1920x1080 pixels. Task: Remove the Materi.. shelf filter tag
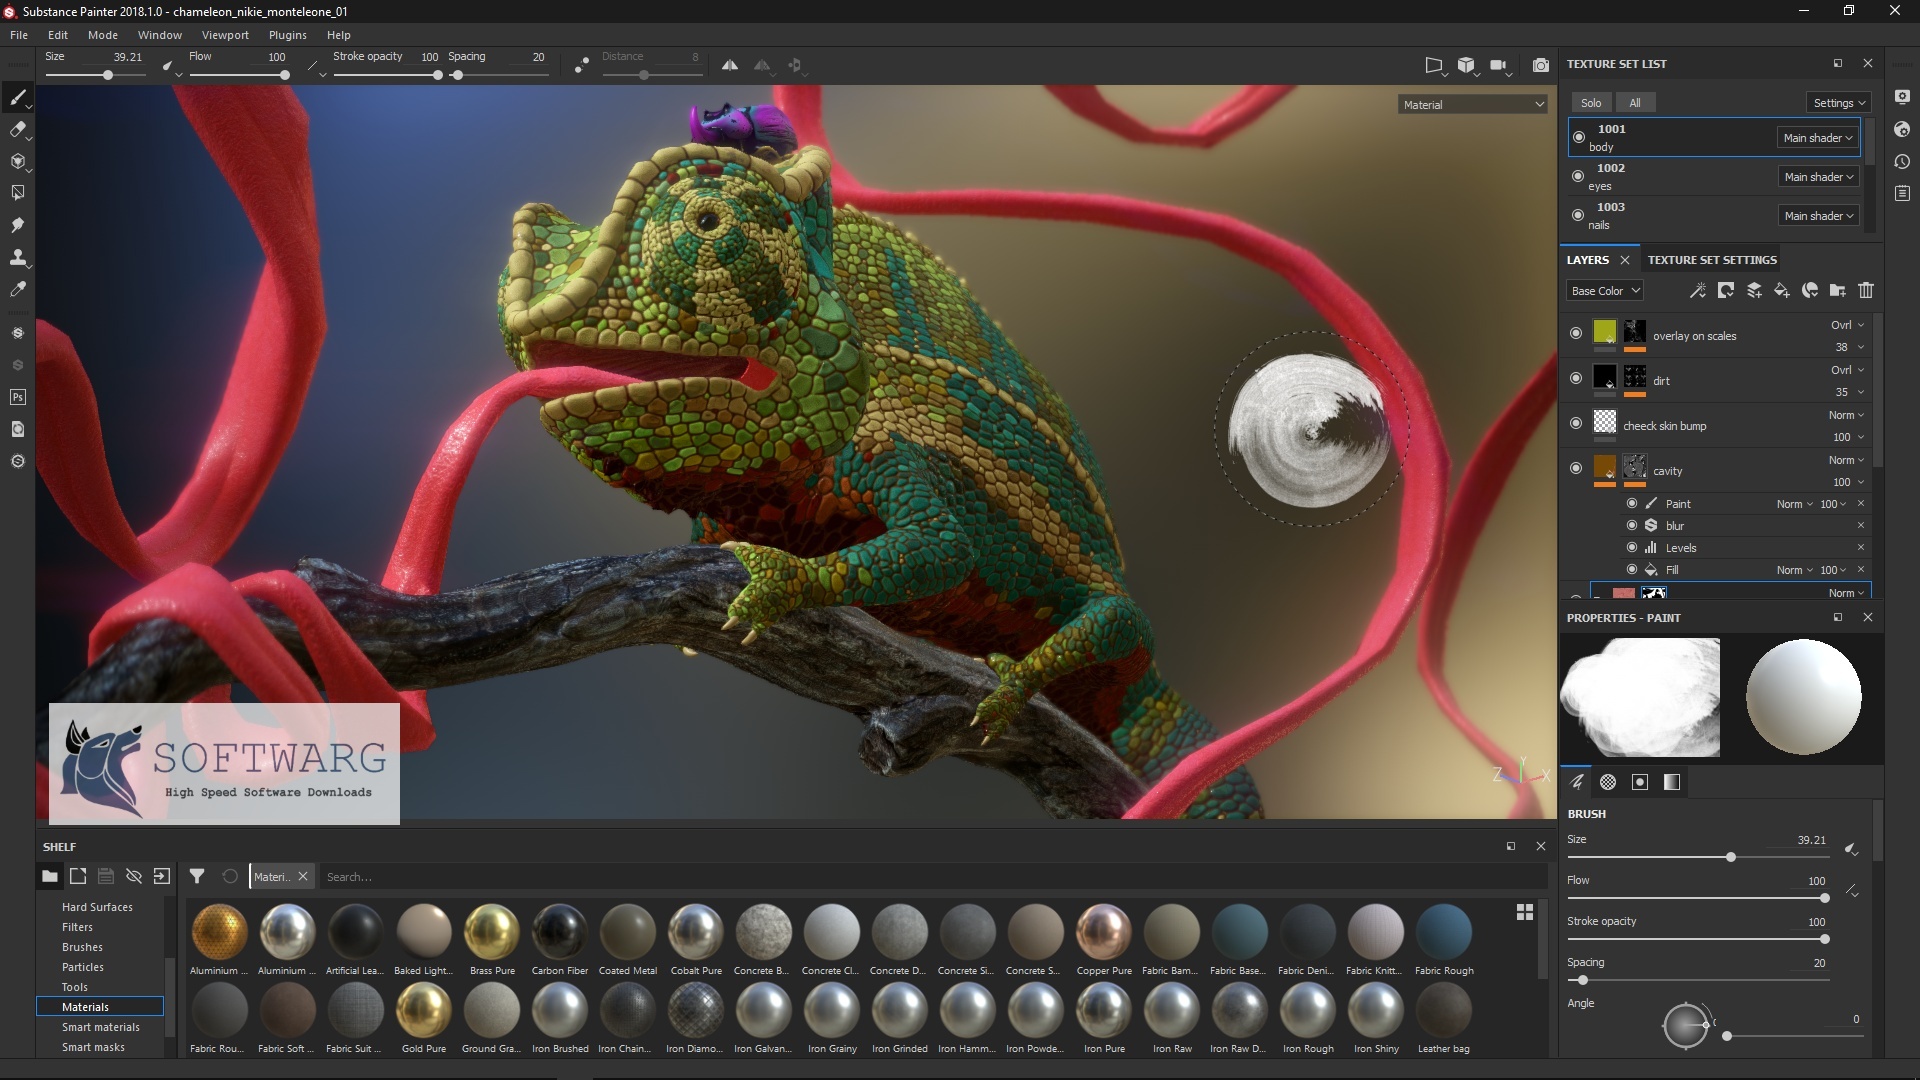tap(303, 876)
